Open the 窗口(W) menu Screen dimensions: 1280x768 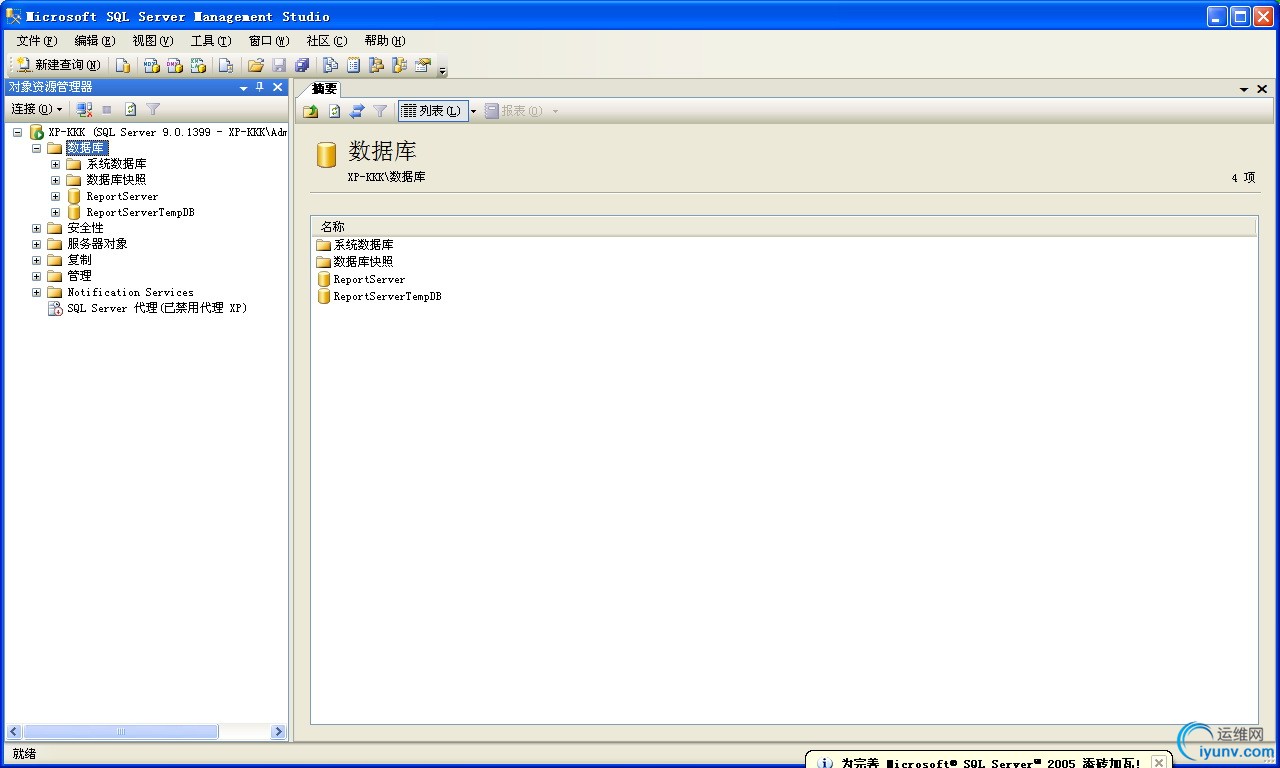pos(269,41)
